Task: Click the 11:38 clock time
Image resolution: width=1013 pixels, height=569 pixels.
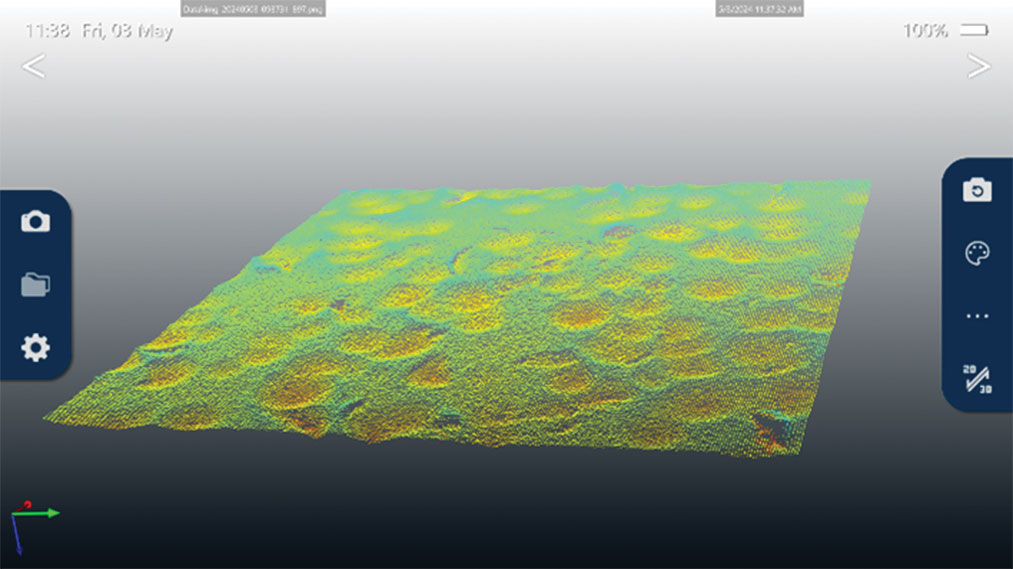Action: coord(47,31)
